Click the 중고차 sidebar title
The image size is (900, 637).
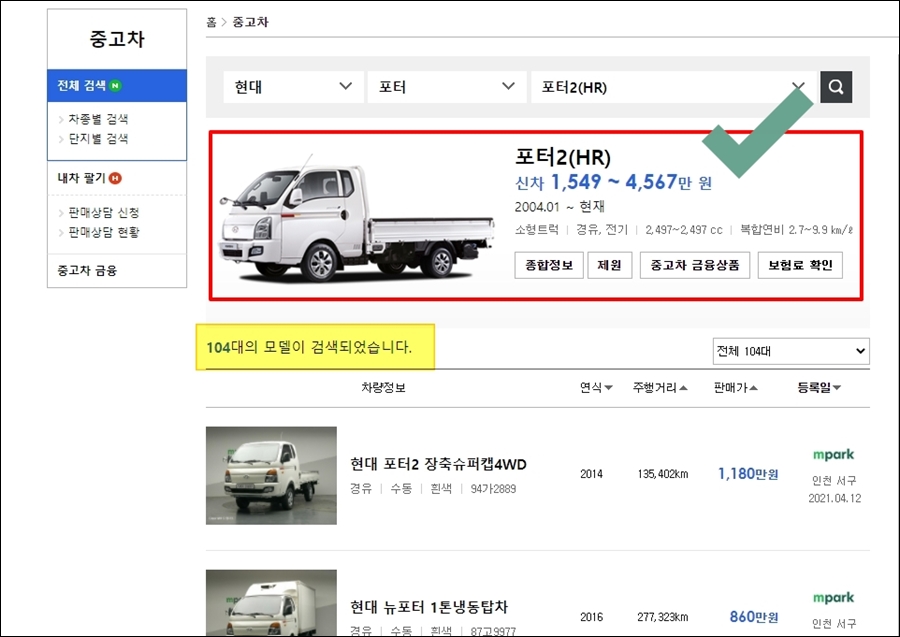(117, 39)
